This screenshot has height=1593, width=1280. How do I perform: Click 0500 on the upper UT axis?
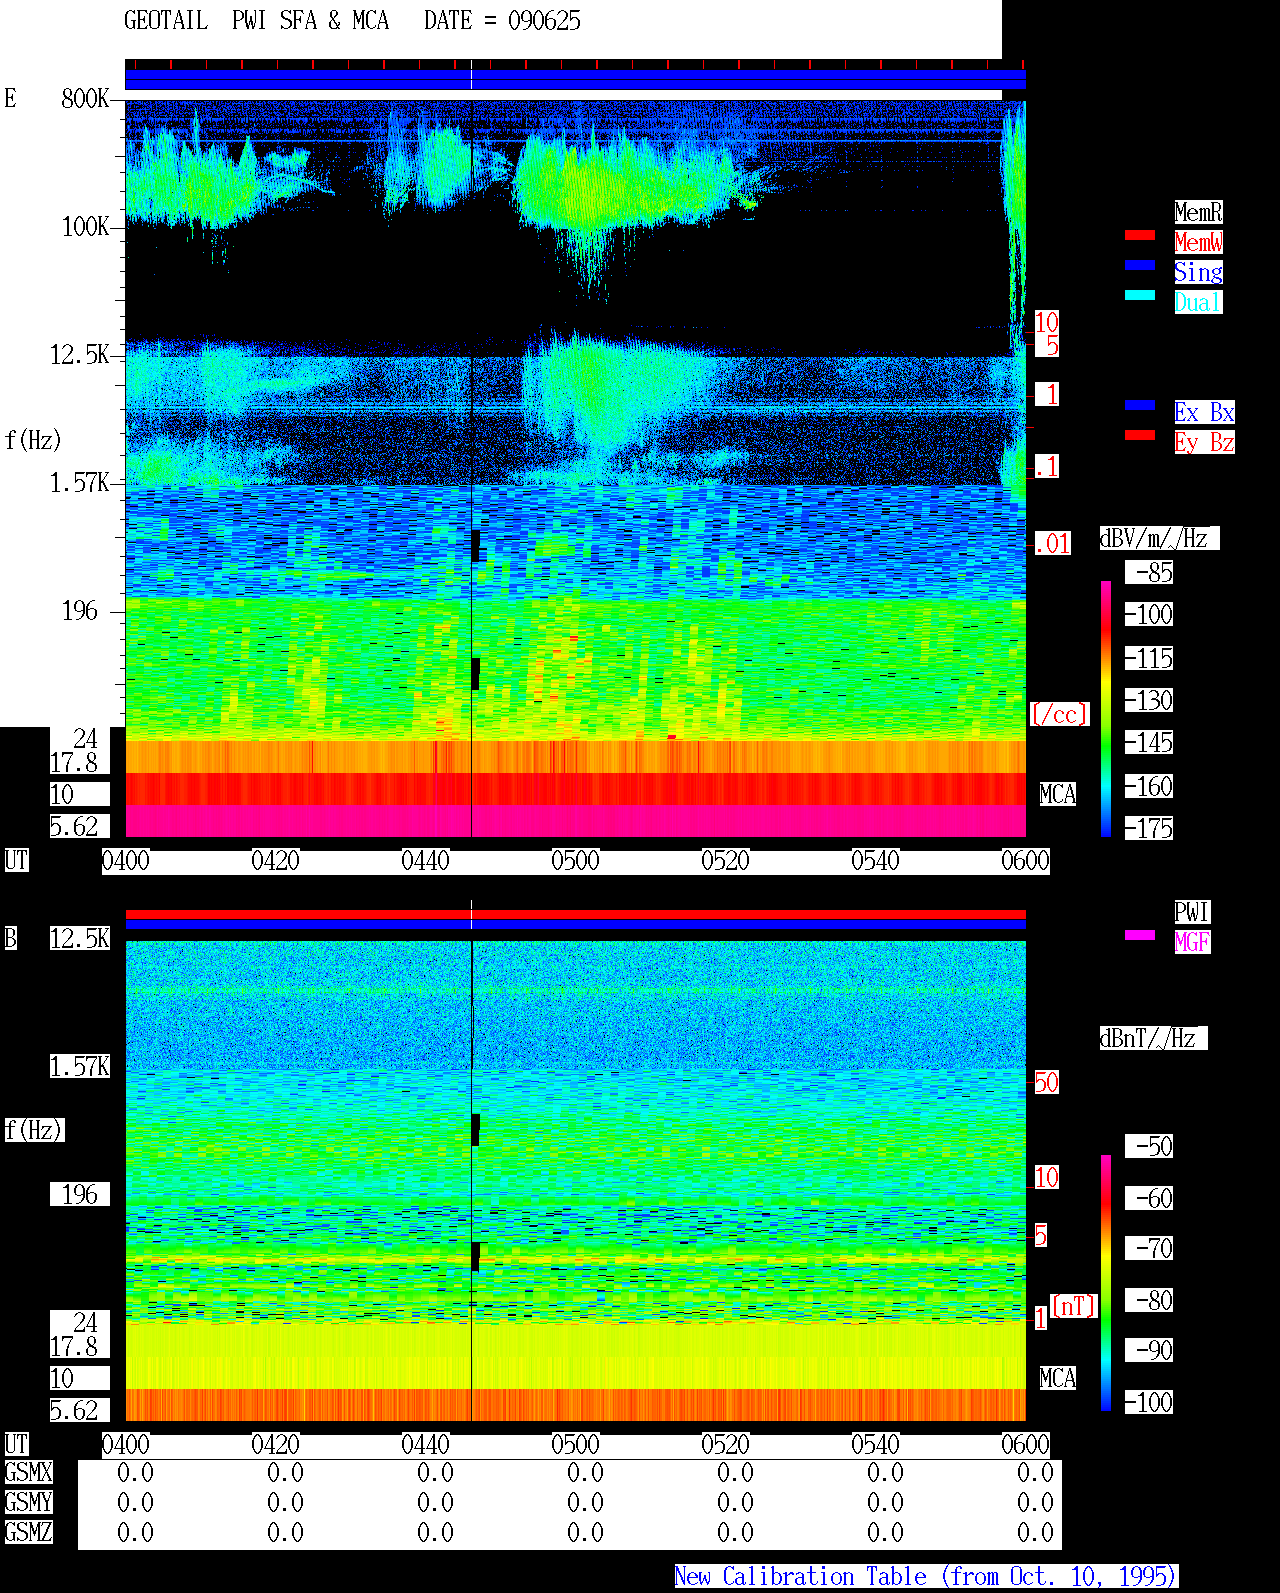[575, 860]
